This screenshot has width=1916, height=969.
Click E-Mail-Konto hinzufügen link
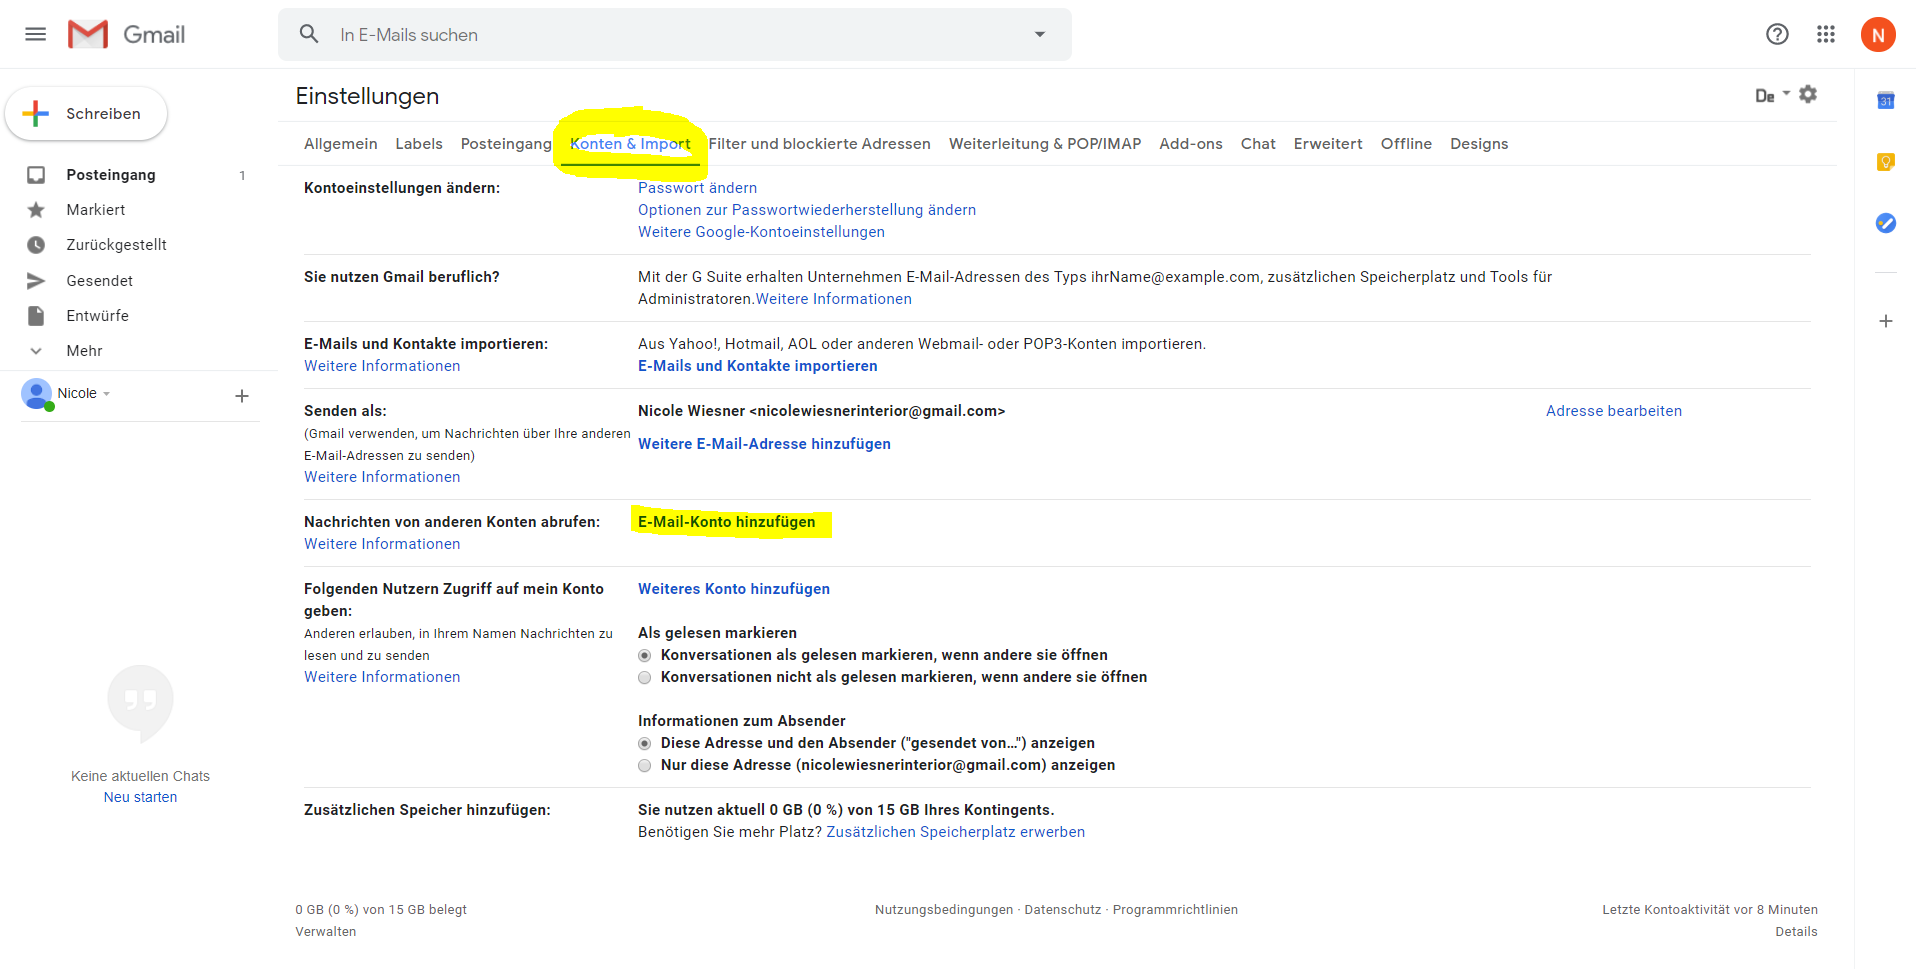[727, 522]
